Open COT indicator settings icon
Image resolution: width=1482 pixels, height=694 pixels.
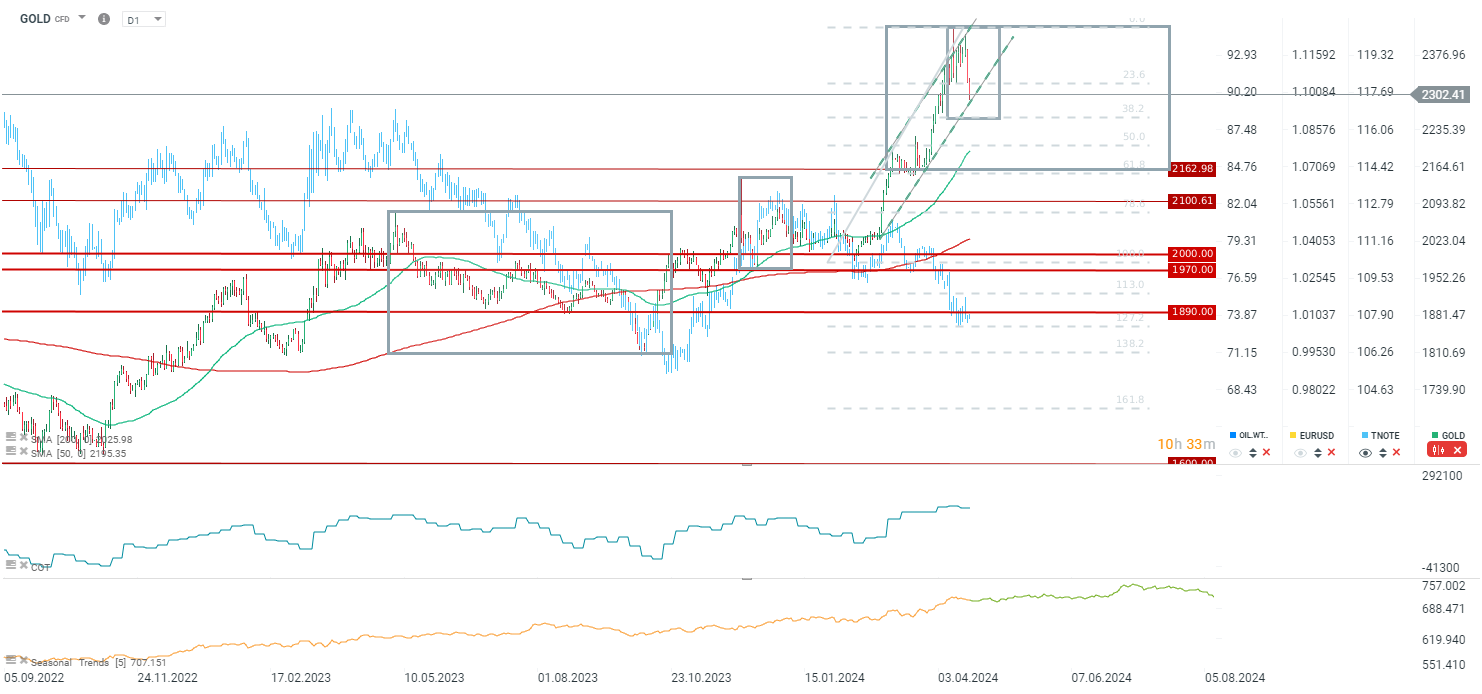(x=11, y=565)
